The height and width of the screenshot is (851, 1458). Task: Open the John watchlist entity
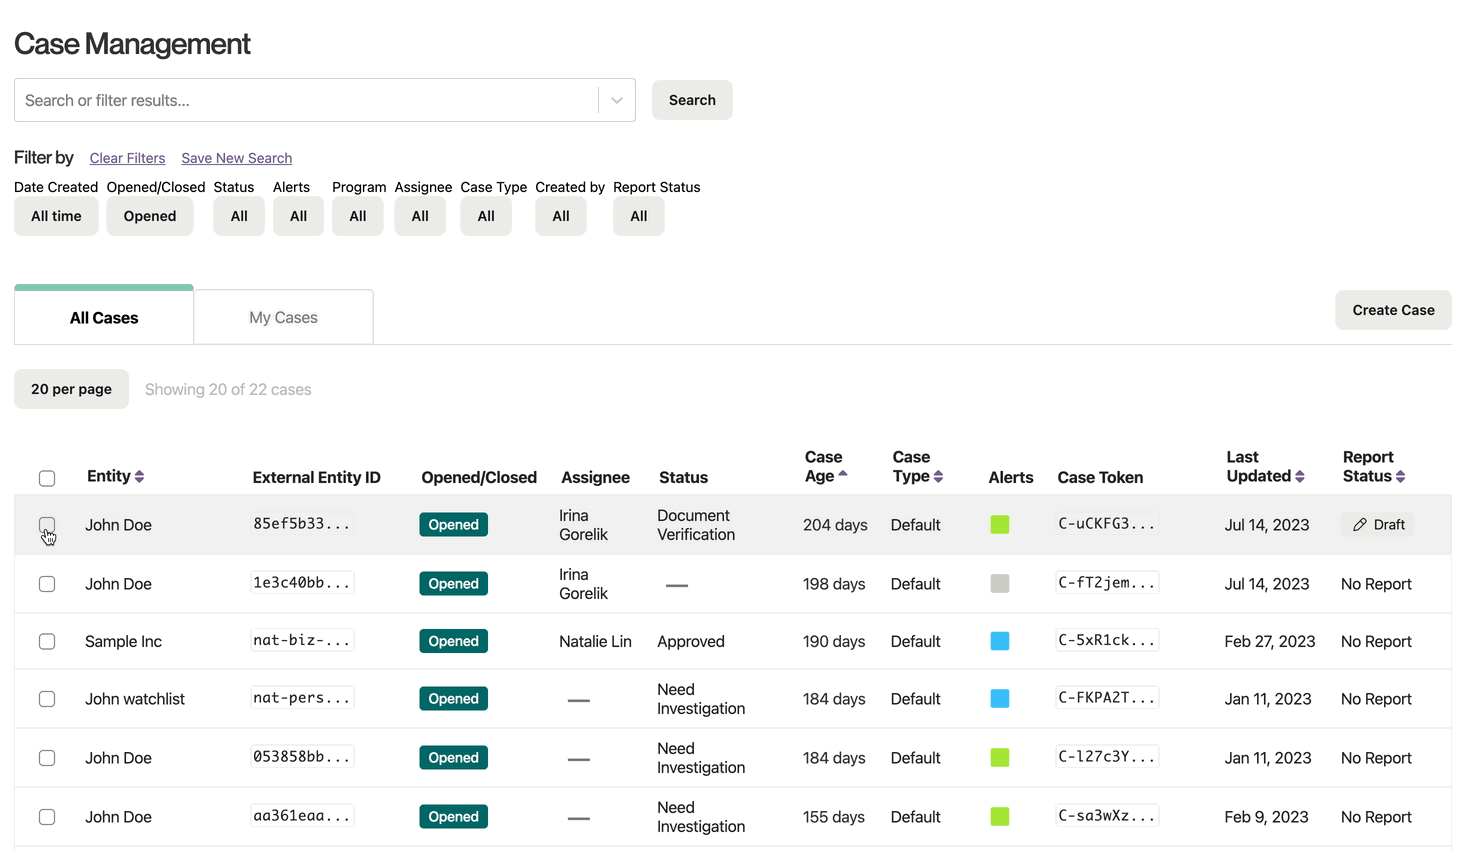[135, 699]
